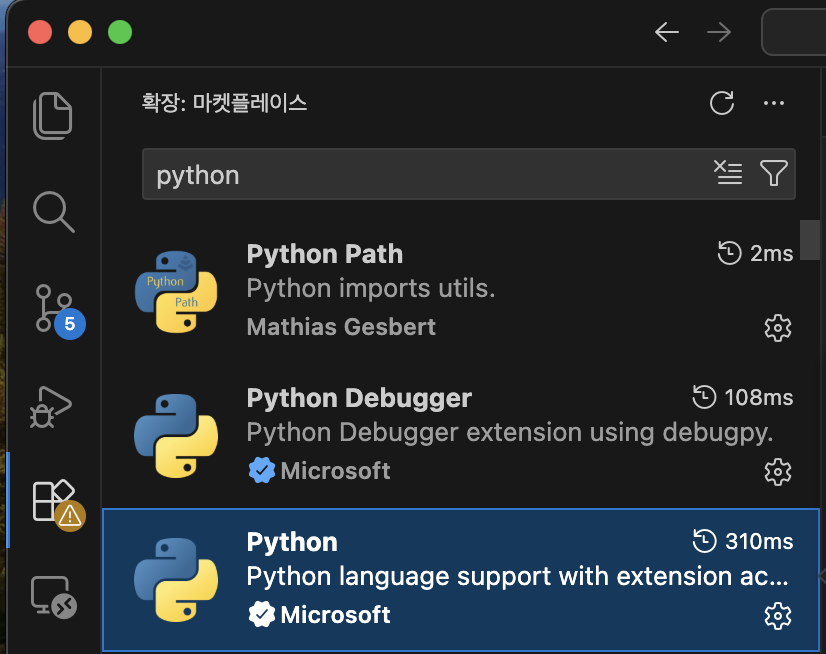Open Python Path extension settings gear
The height and width of the screenshot is (654, 826).
777,327
